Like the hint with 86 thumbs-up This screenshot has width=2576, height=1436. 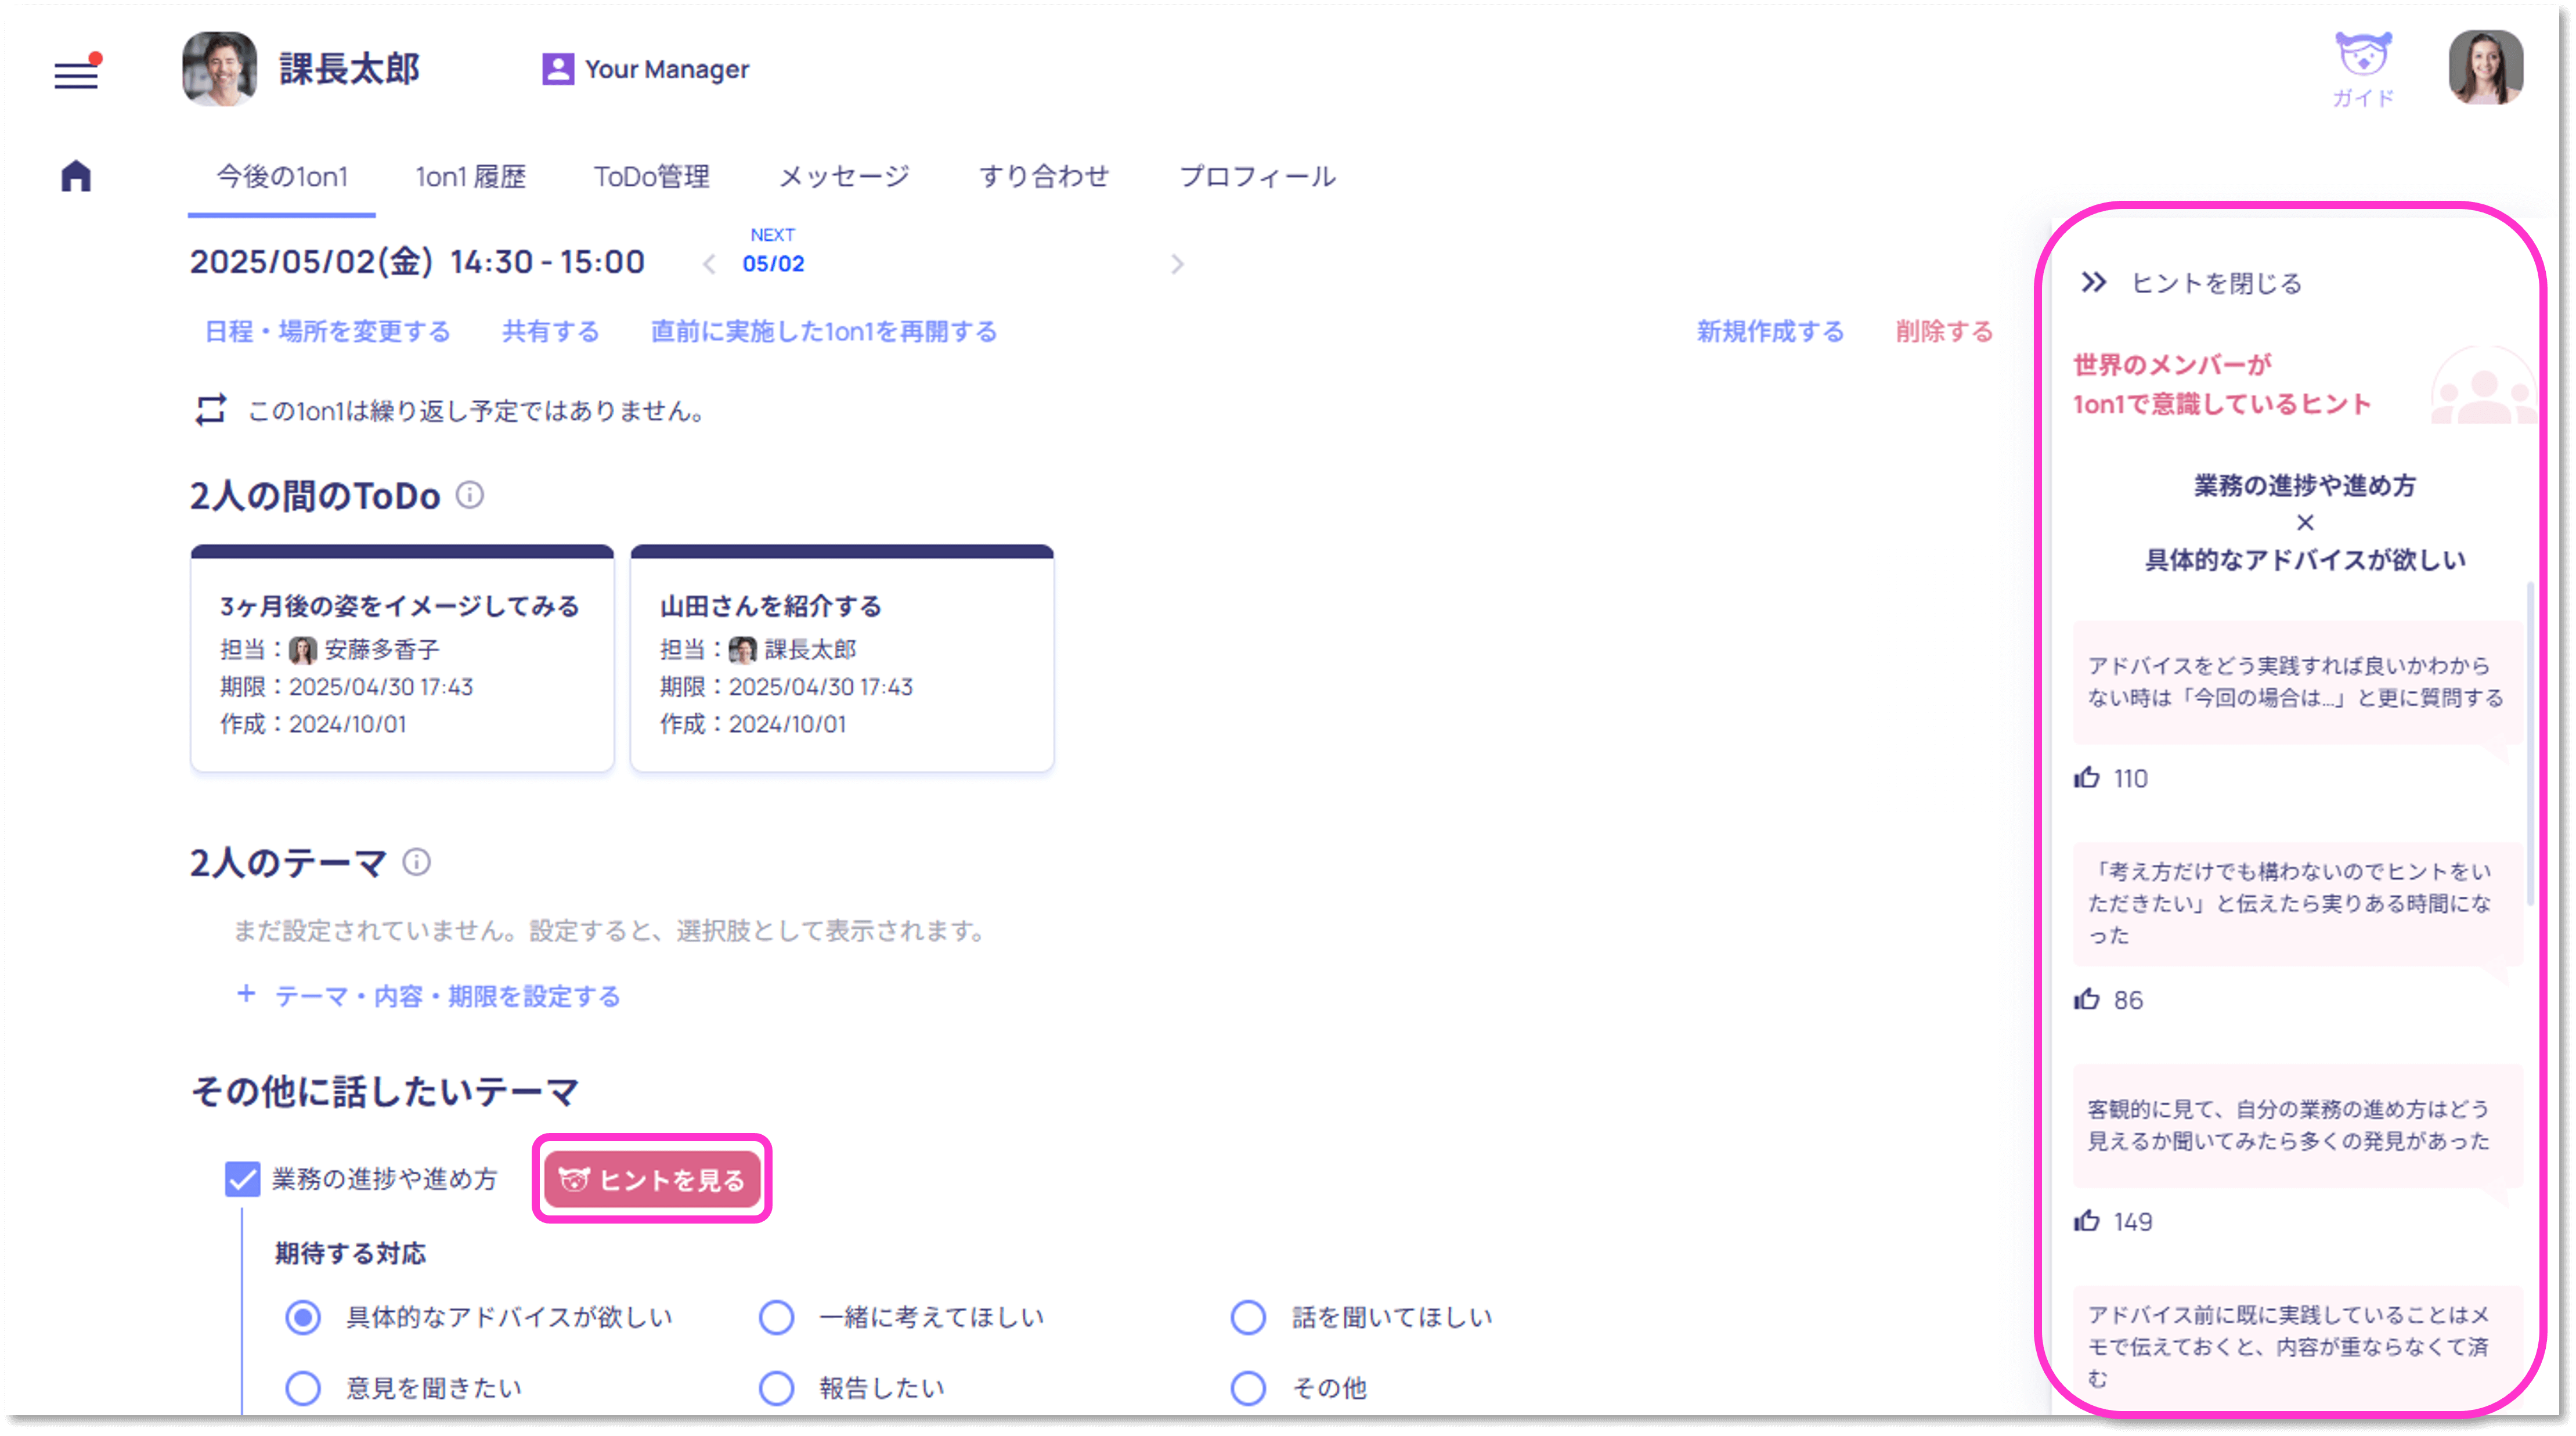coord(2087,1000)
